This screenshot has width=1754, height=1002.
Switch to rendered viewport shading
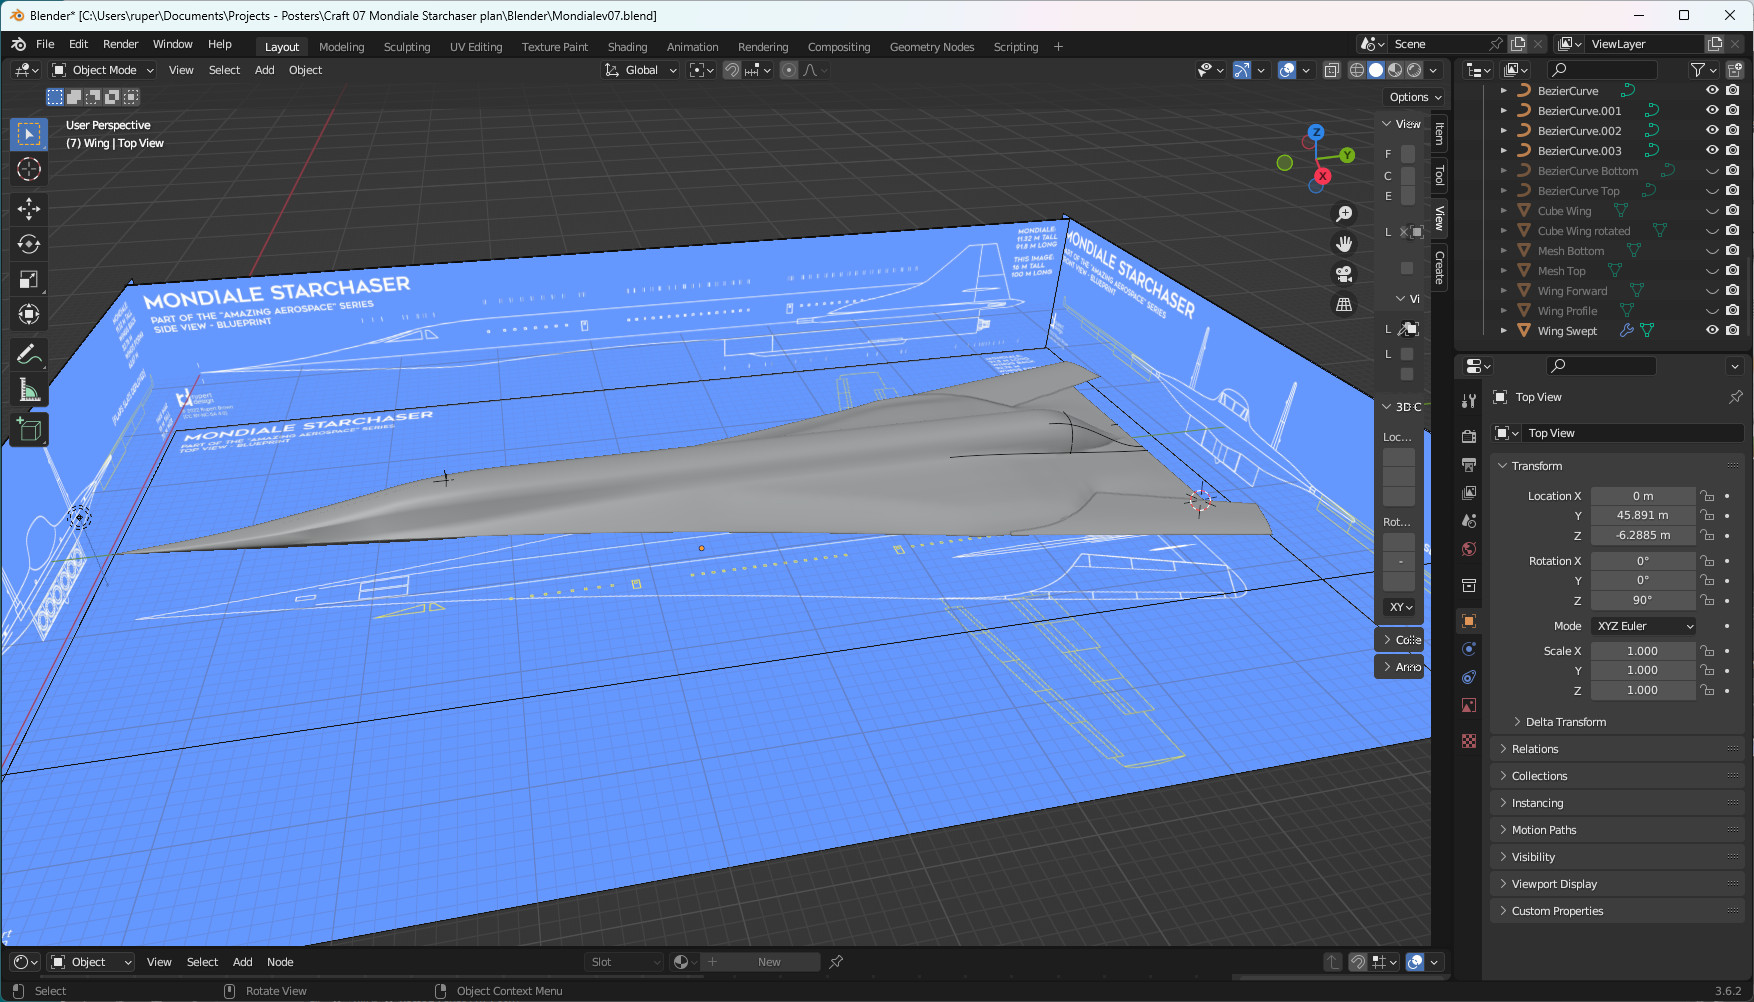1414,70
